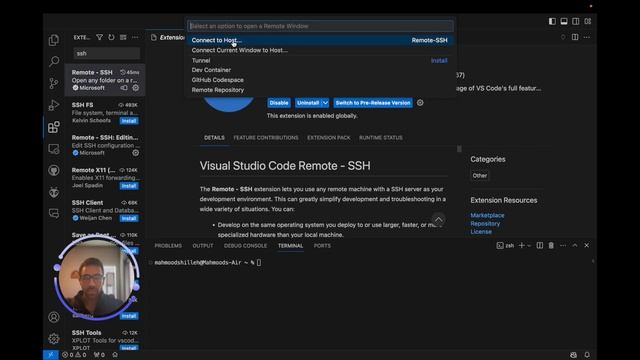Choose Remote Repository option

click(x=320, y=90)
